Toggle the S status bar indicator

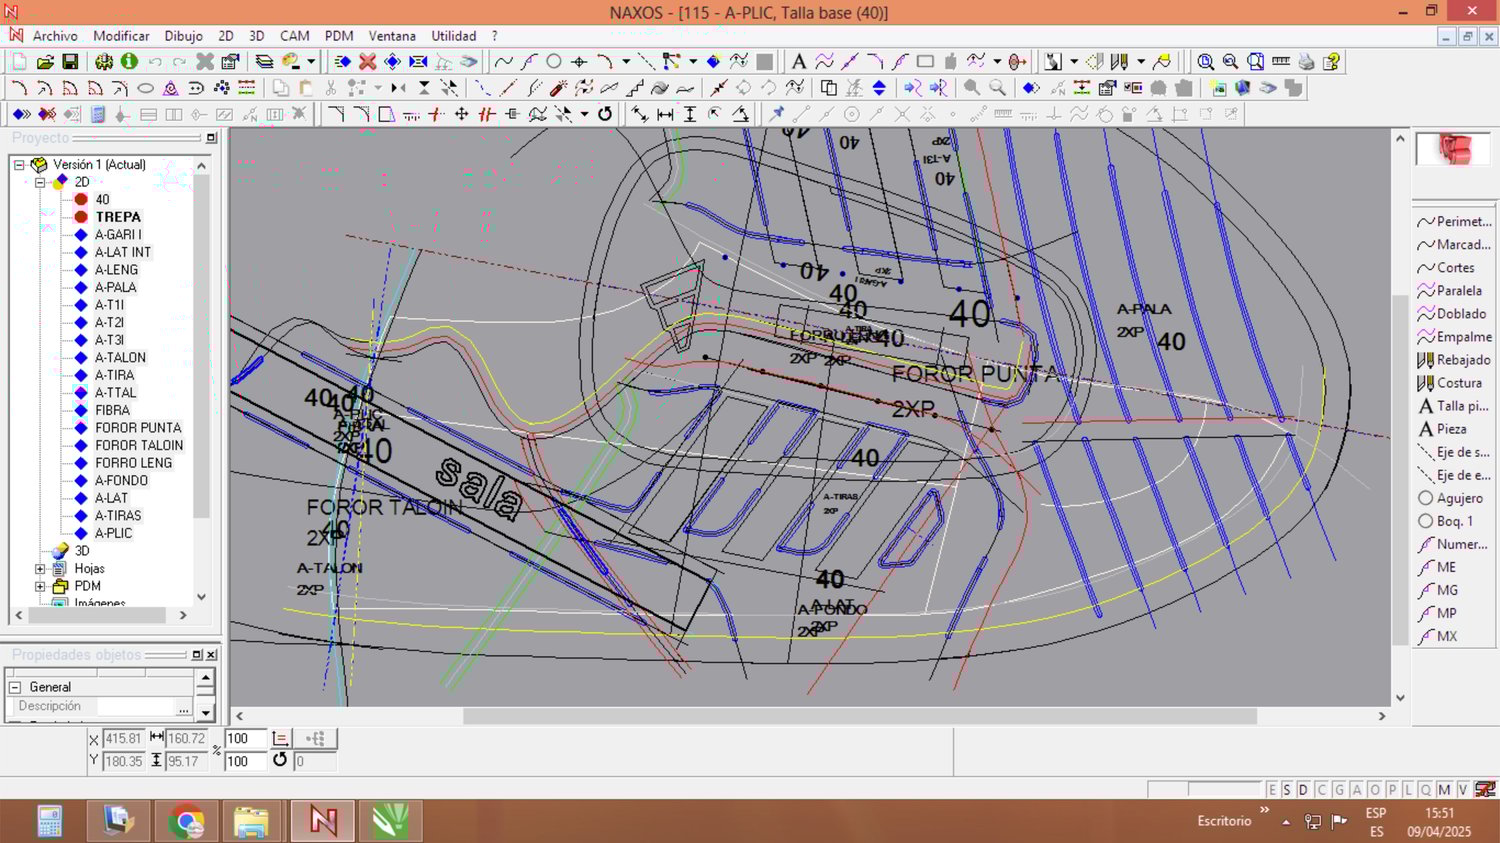[x=1287, y=790]
